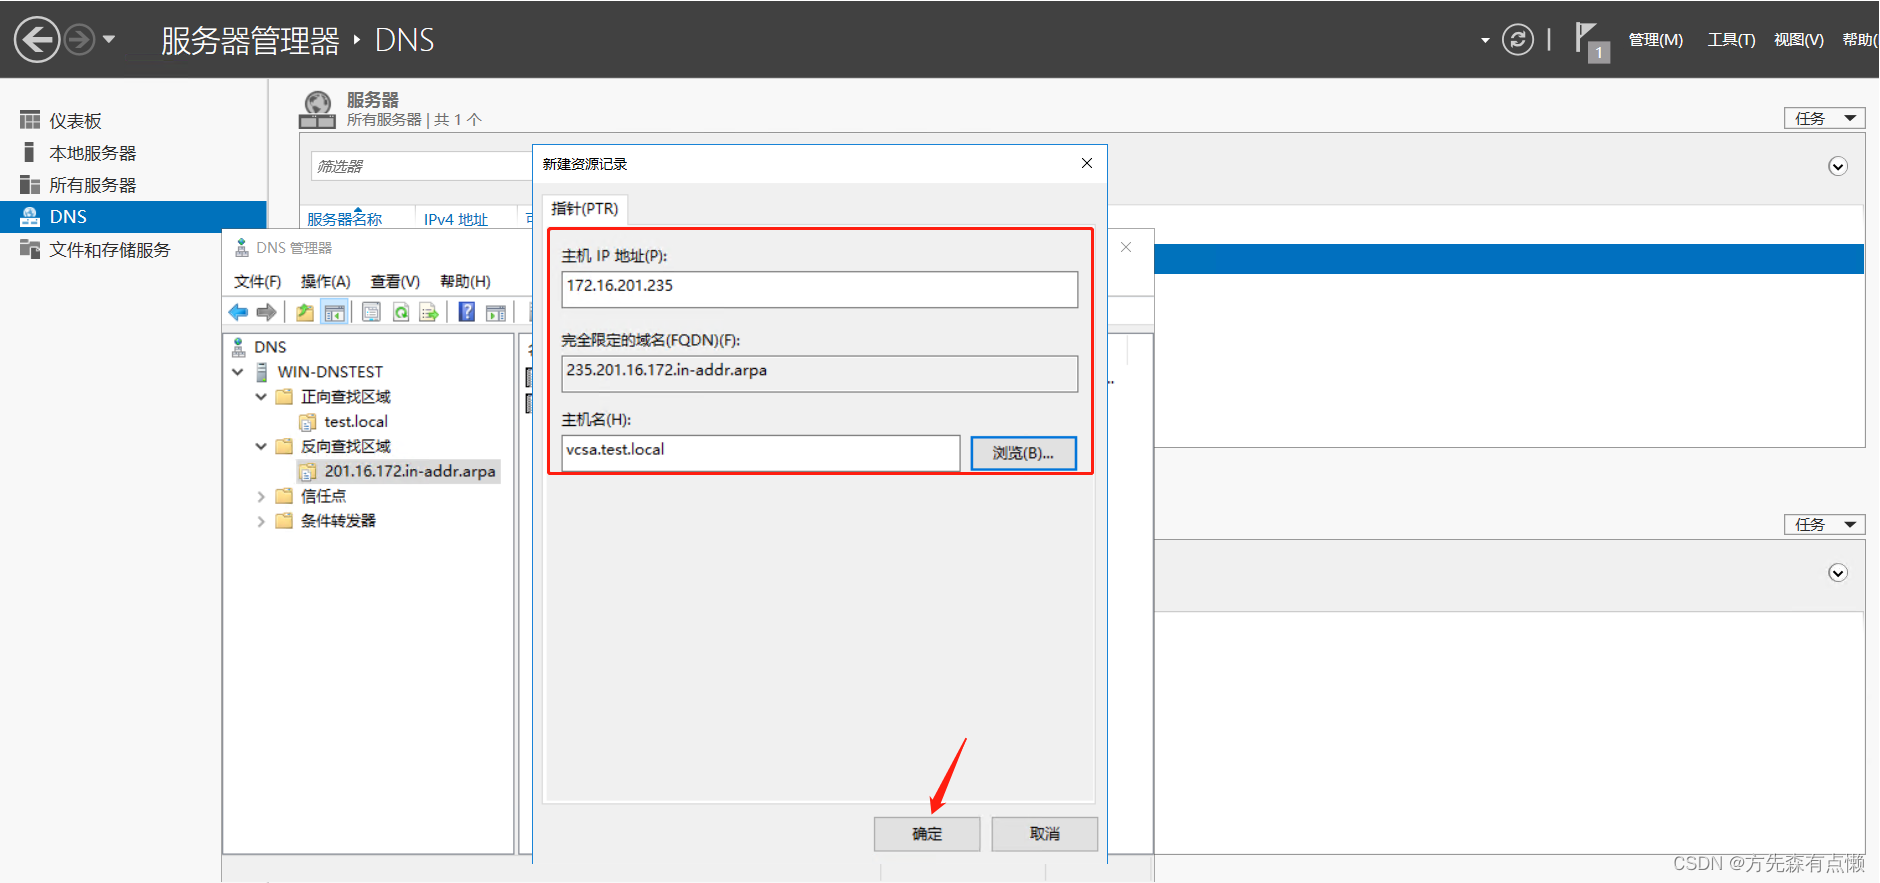Open the dropdown arrow beside the header refresh icon
Screen dimensions: 1880x883
pyautogui.click(x=1485, y=40)
